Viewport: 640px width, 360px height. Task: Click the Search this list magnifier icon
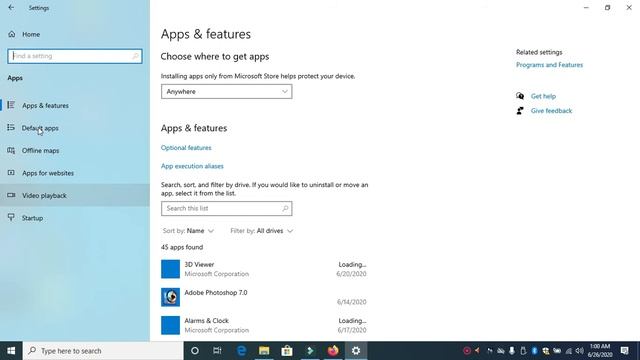click(285, 208)
